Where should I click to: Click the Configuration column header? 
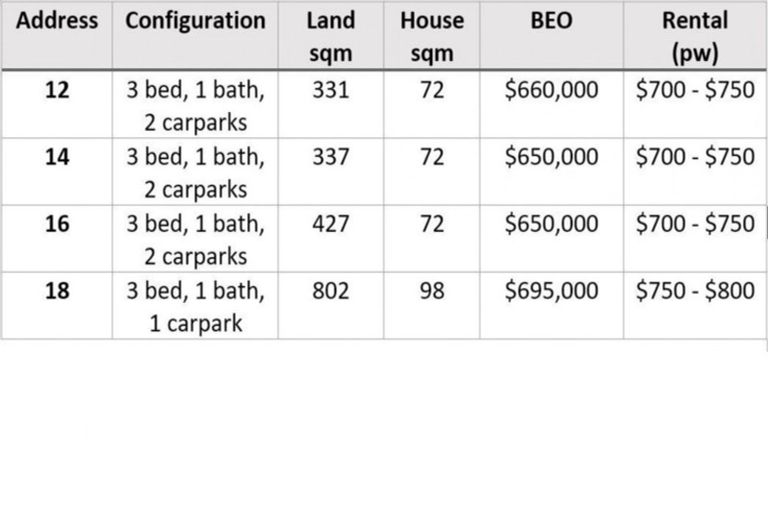point(196,21)
